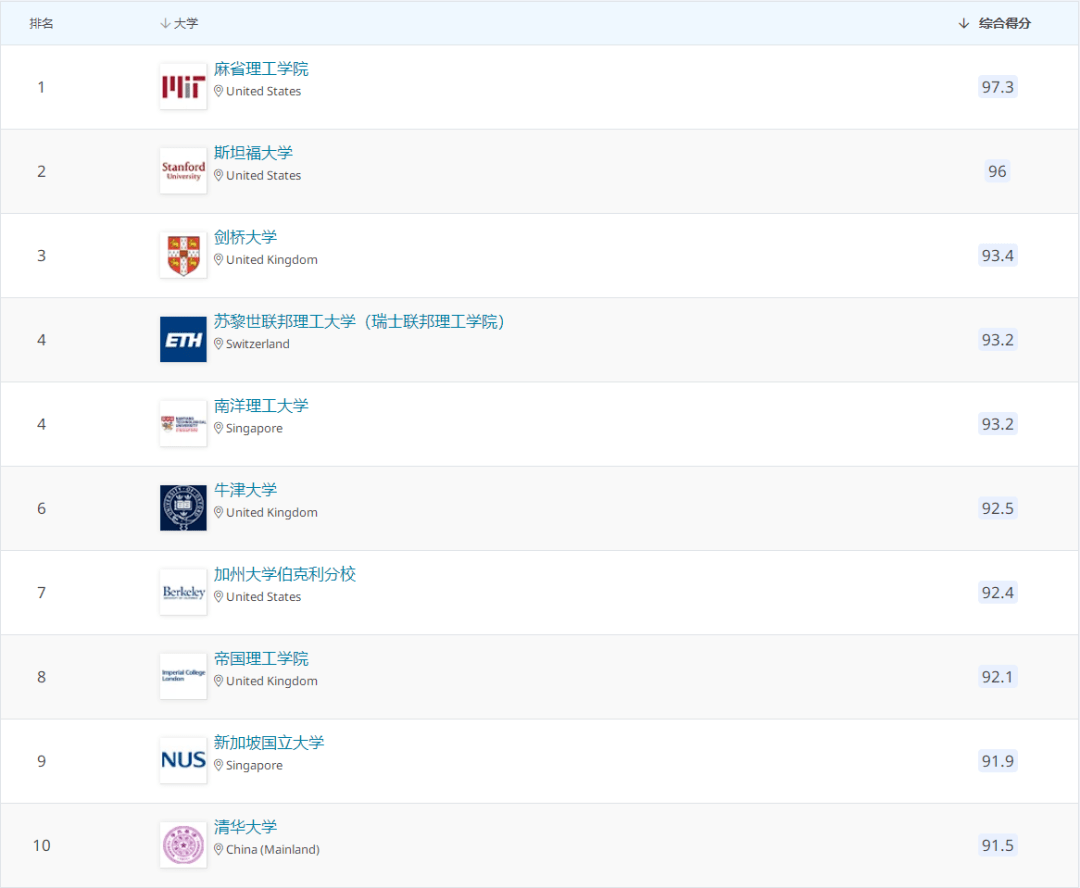Click the Imperial College London logo

coord(183,677)
